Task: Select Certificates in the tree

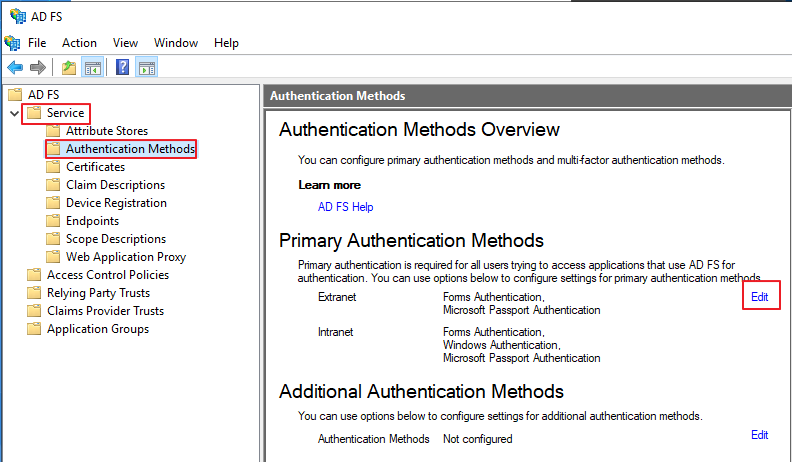Action: tap(95, 167)
